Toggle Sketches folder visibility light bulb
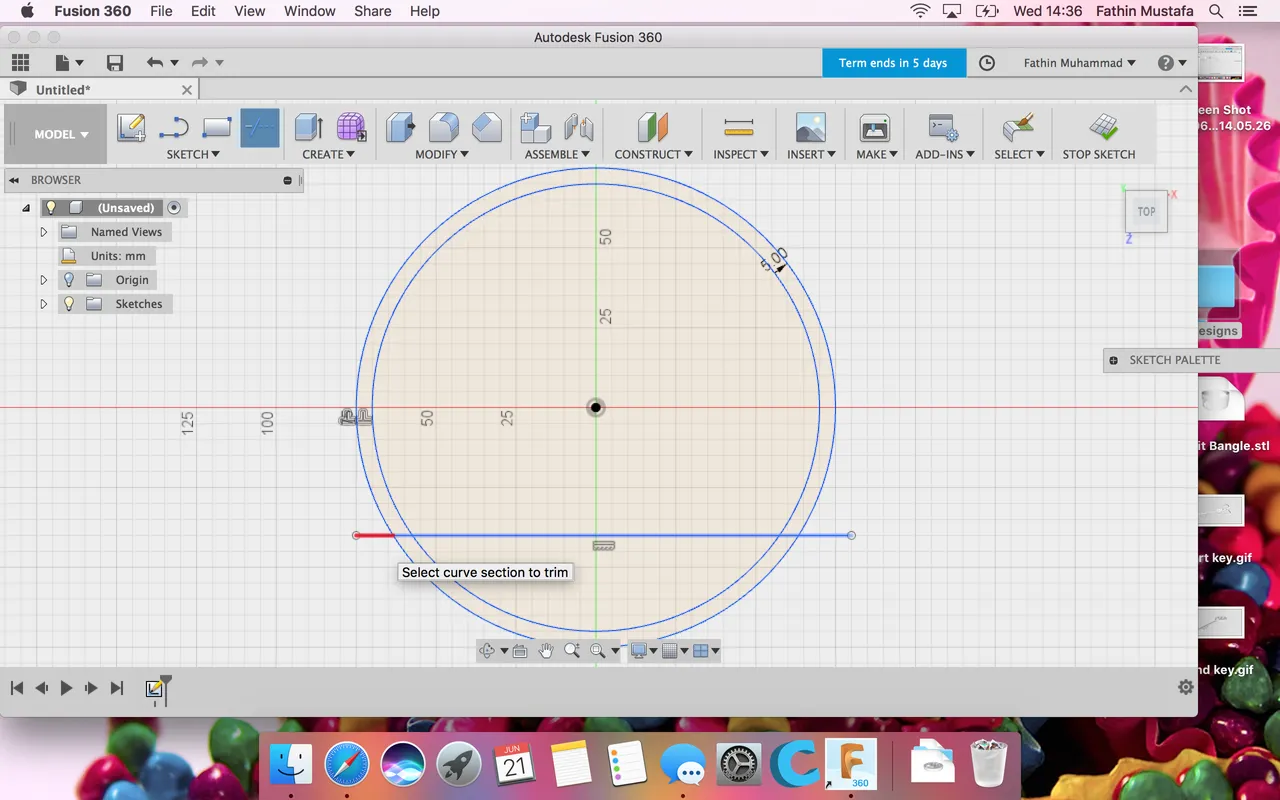Viewport: 1280px width, 800px height. 69,304
